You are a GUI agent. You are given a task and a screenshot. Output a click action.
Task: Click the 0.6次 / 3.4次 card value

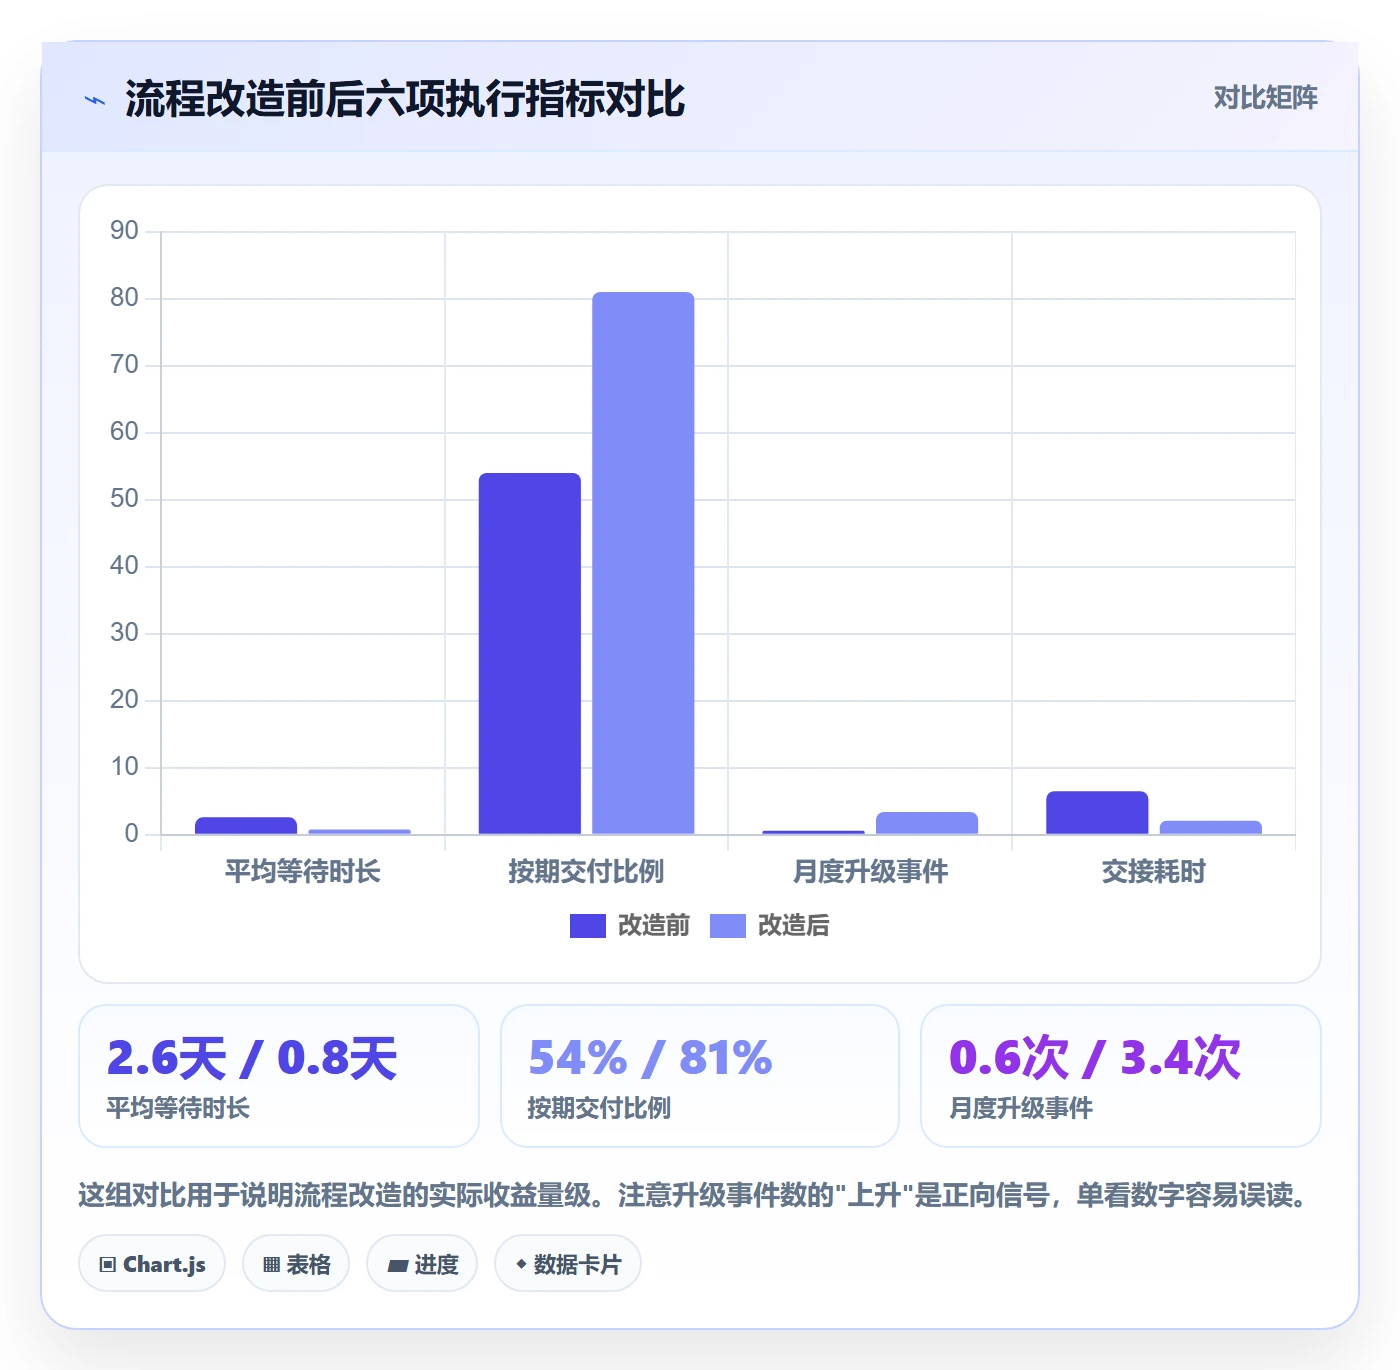coord(1095,1058)
